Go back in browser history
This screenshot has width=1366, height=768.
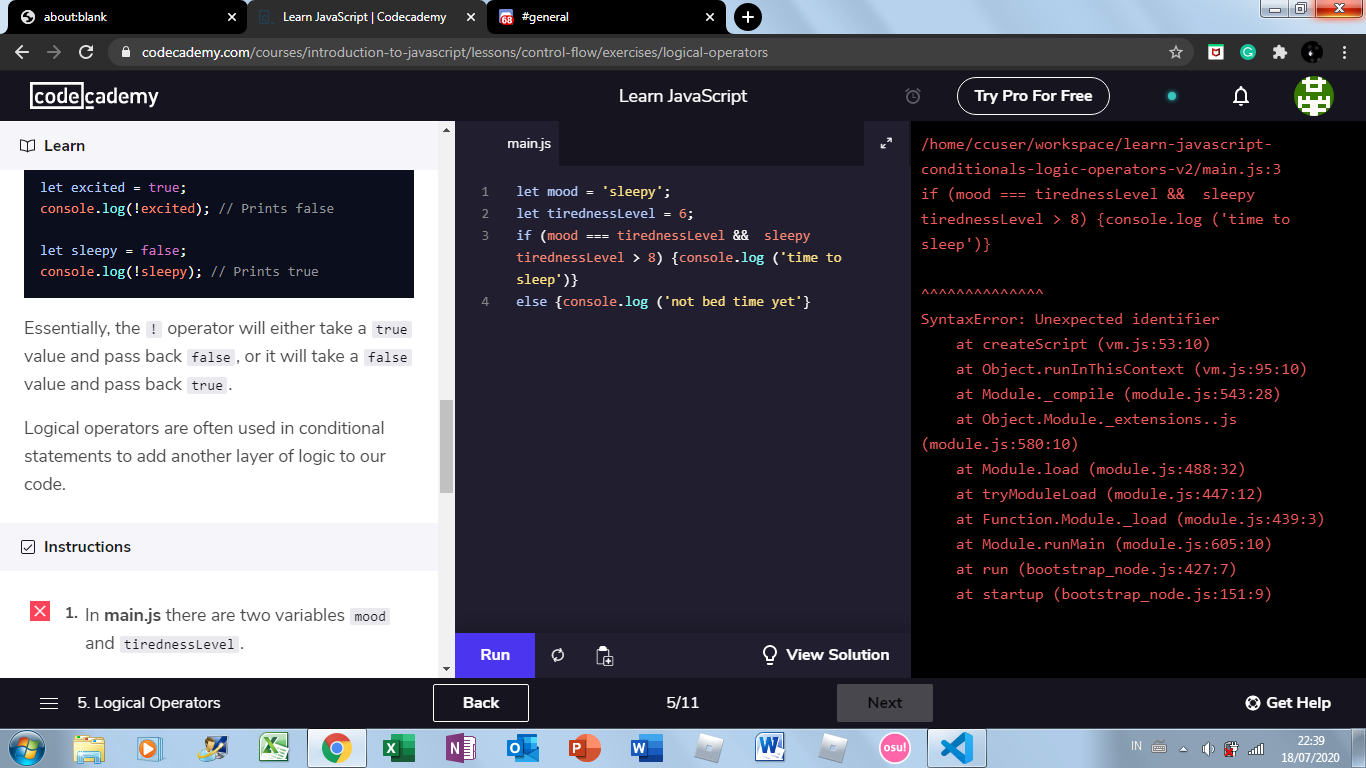(22, 52)
